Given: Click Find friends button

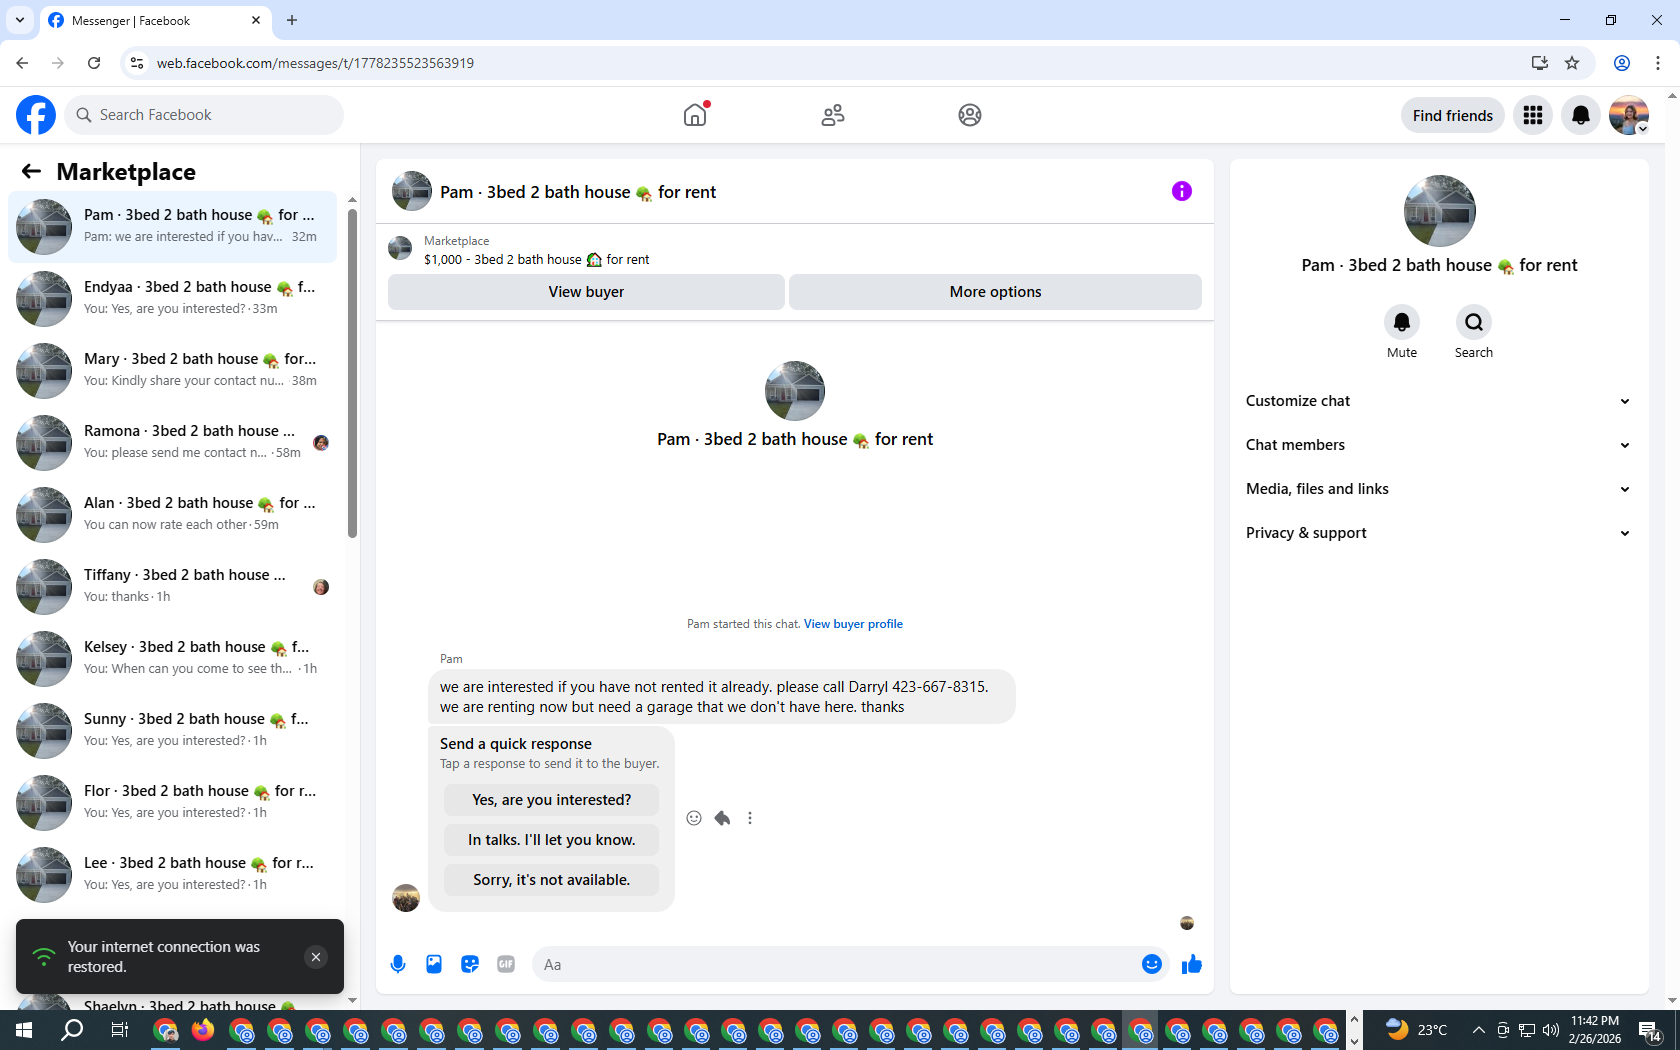Looking at the screenshot, I should 1452,115.
